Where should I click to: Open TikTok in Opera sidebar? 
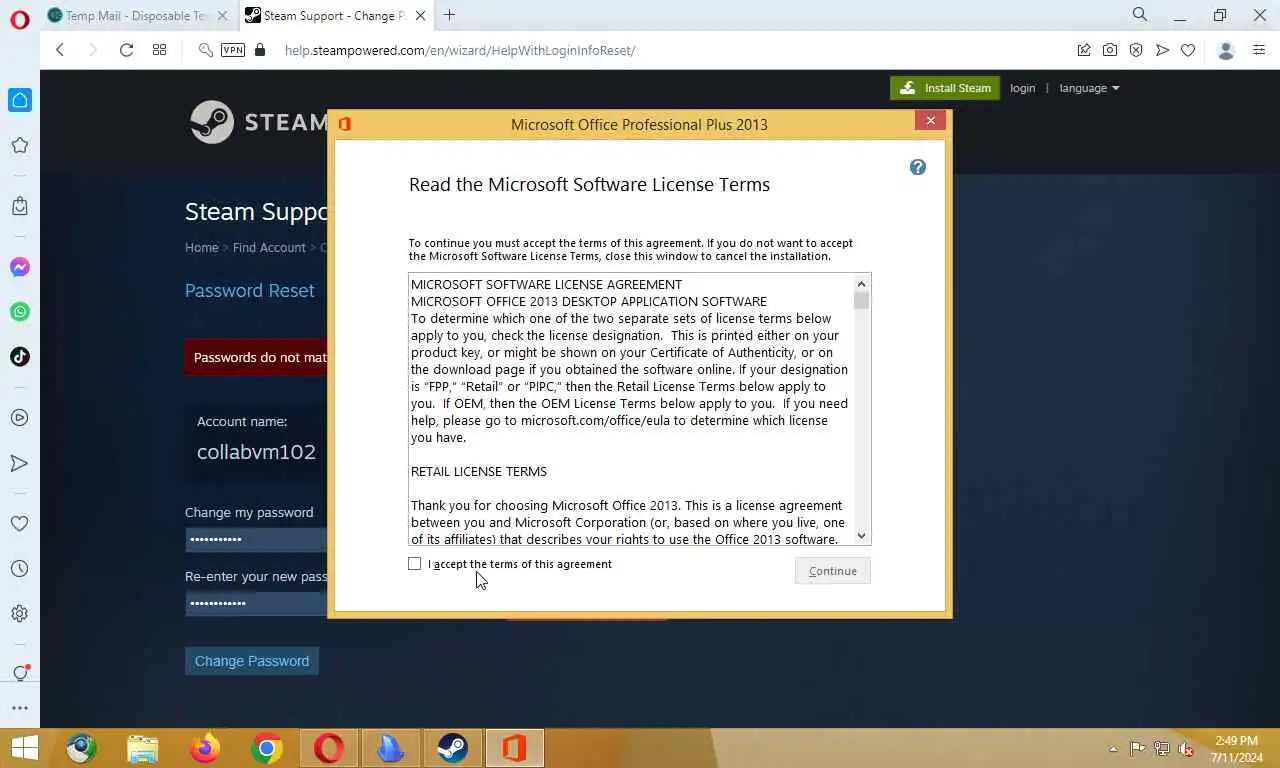(x=20, y=357)
